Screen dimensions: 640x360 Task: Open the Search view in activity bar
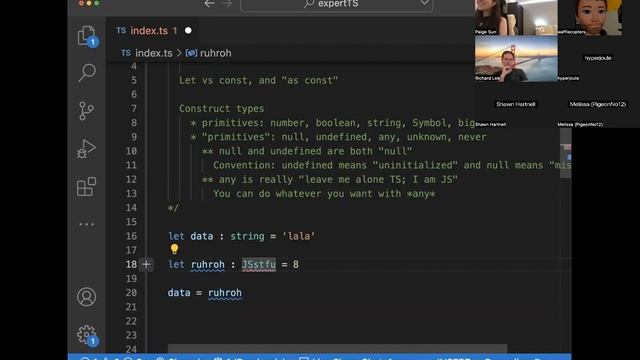point(87,73)
